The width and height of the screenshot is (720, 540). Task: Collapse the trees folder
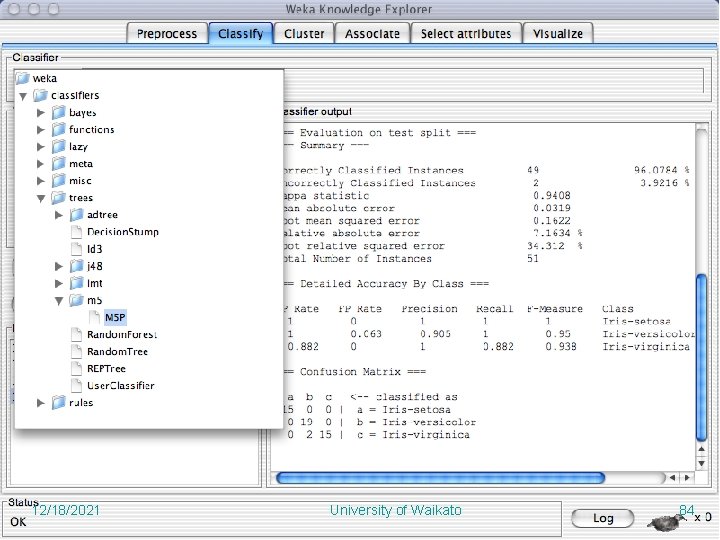click(41, 198)
